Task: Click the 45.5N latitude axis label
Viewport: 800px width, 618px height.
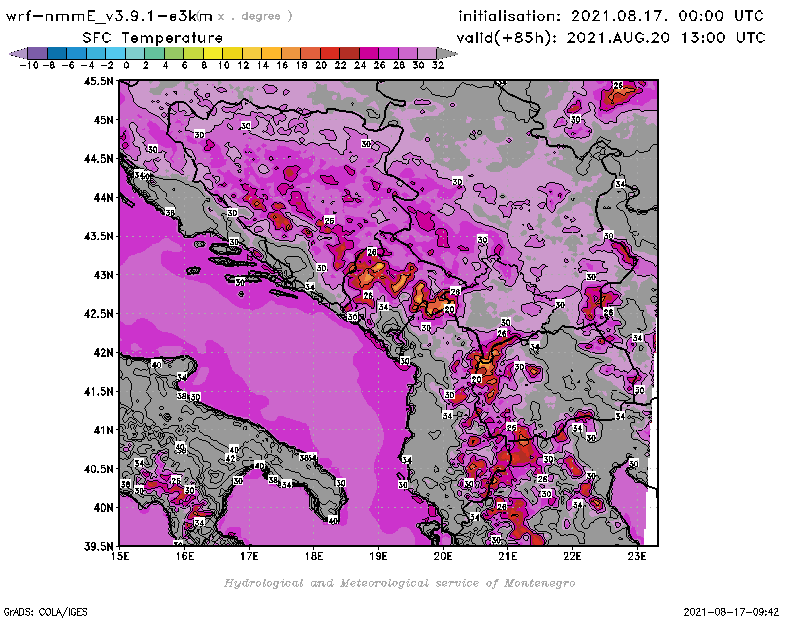Action: coord(98,82)
